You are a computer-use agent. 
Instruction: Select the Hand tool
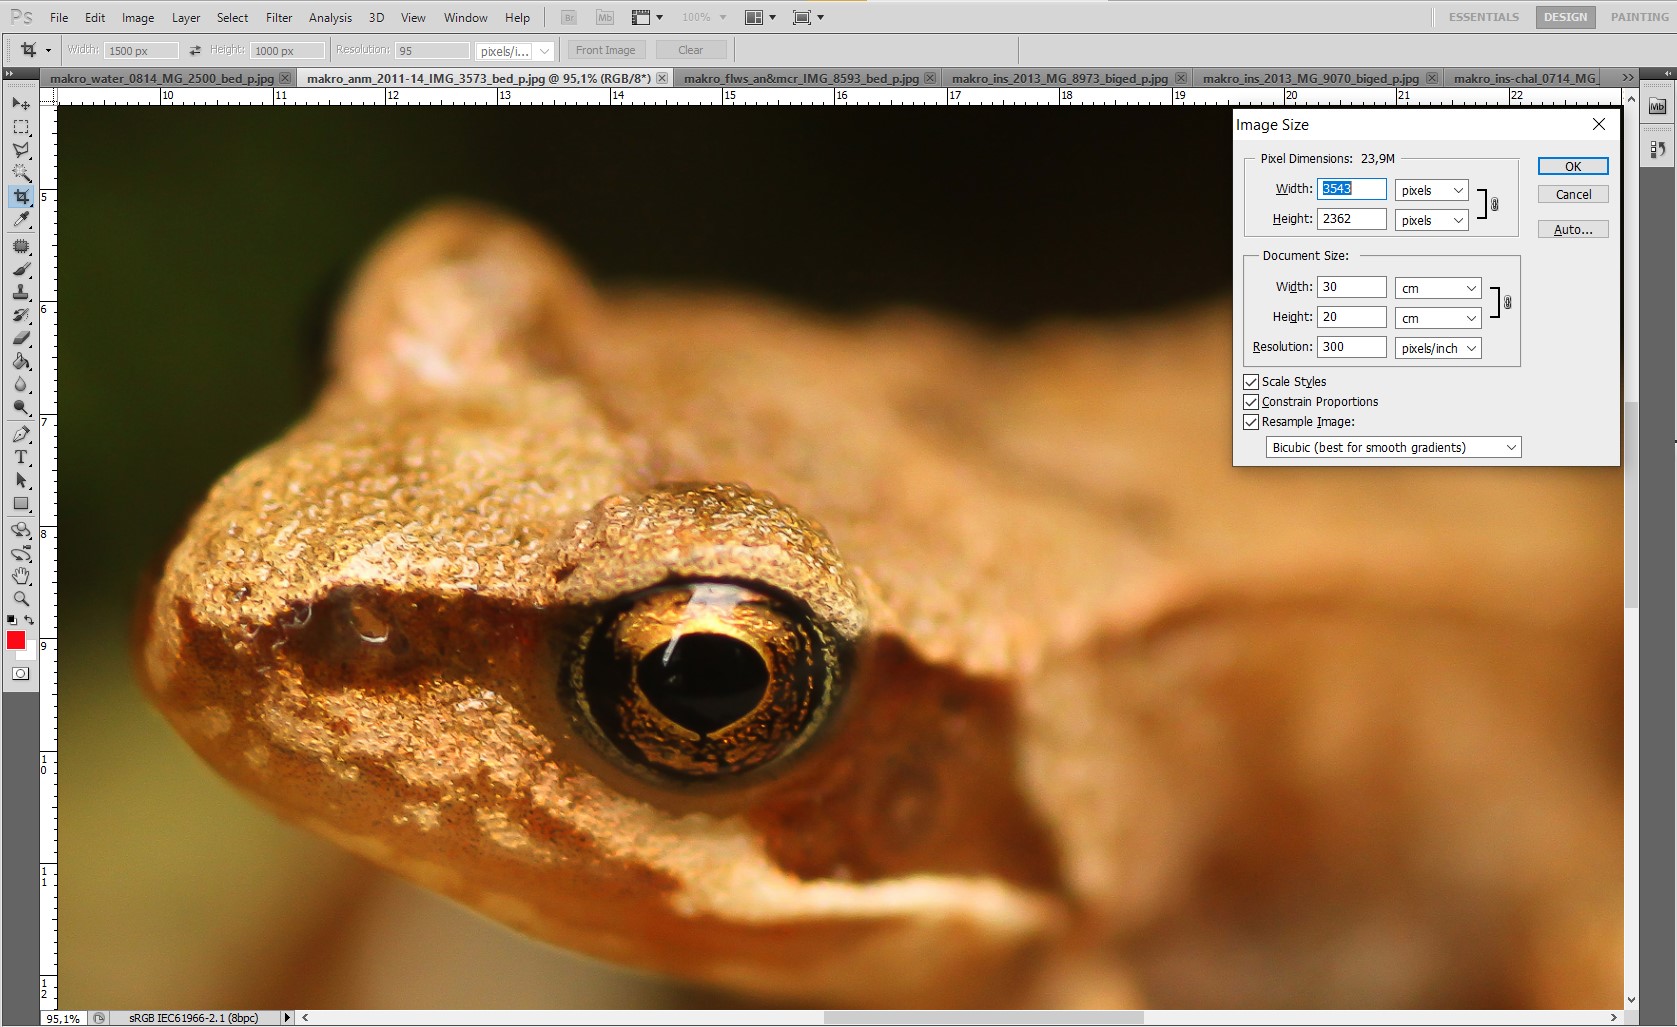tap(21, 576)
